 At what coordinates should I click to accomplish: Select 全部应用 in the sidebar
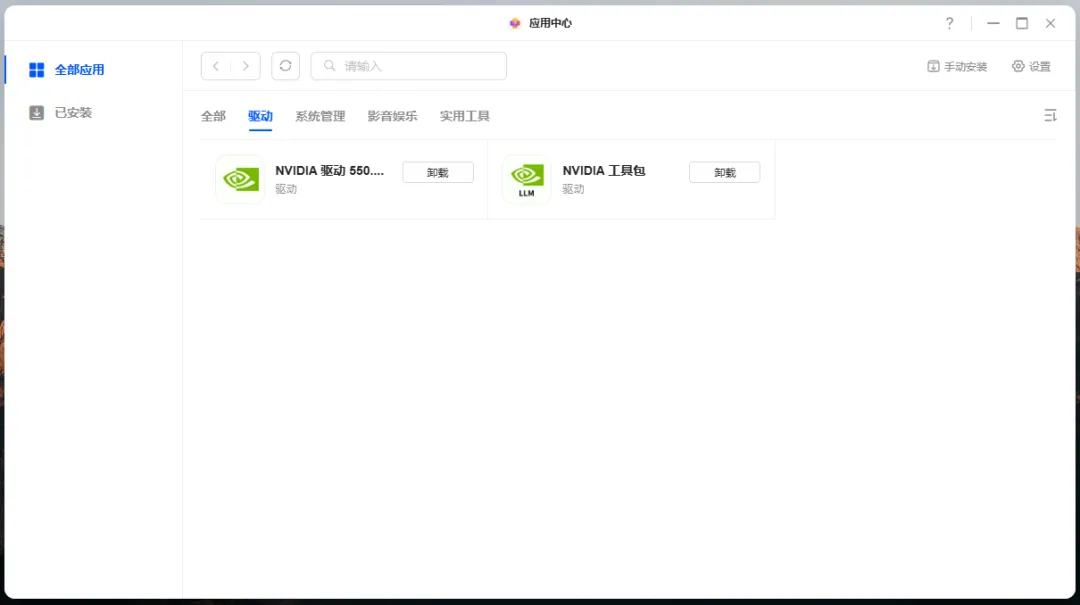[x=79, y=70]
